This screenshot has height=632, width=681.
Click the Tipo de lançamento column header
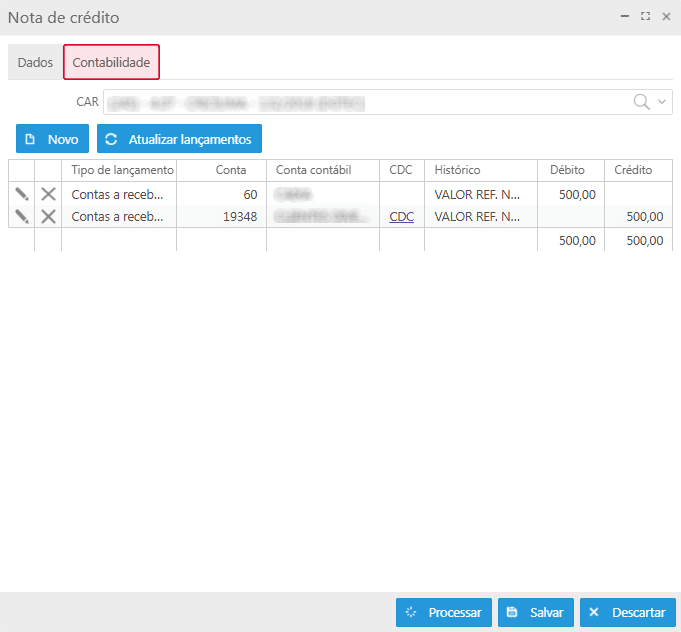(x=122, y=170)
